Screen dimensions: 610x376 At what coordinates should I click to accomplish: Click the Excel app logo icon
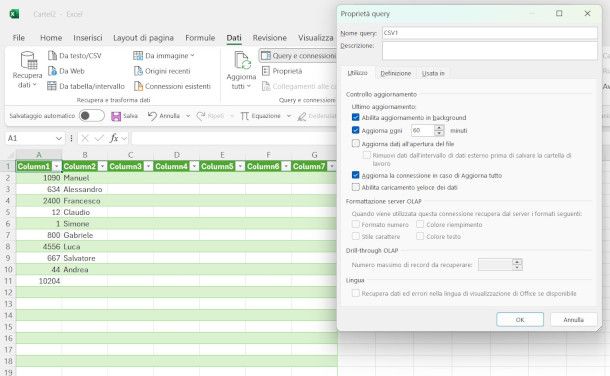[14, 14]
